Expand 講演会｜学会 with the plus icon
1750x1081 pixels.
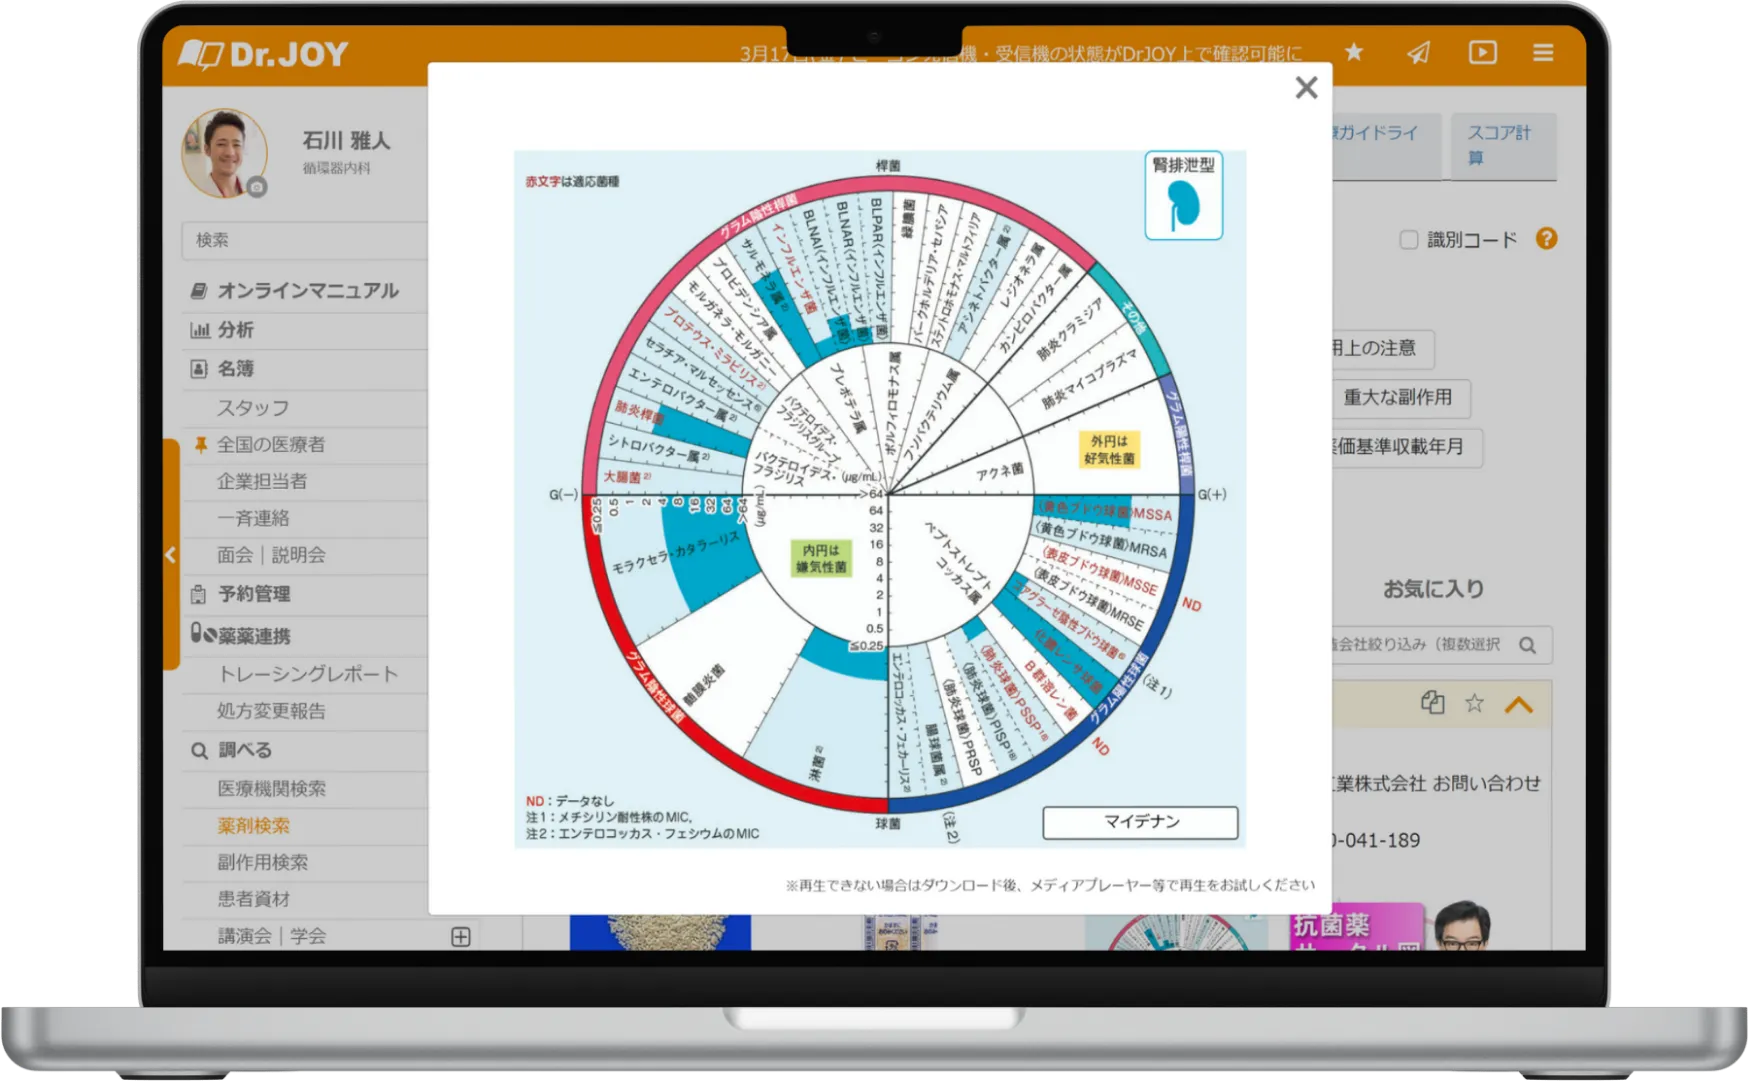point(461,937)
